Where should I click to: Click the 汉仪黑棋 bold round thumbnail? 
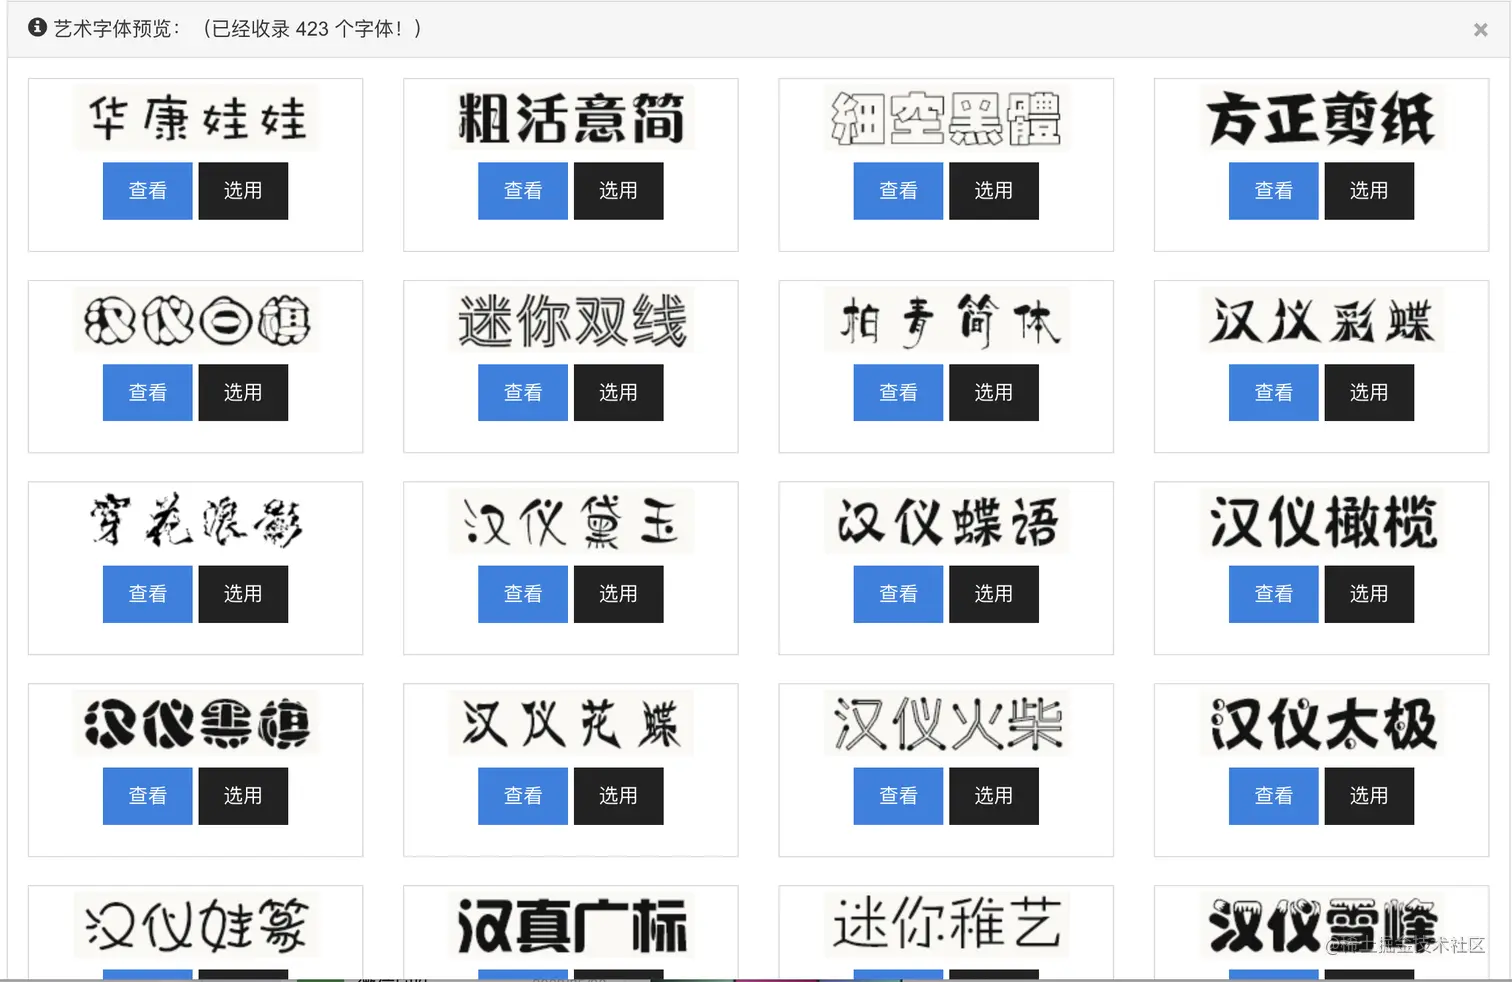pos(196,723)
